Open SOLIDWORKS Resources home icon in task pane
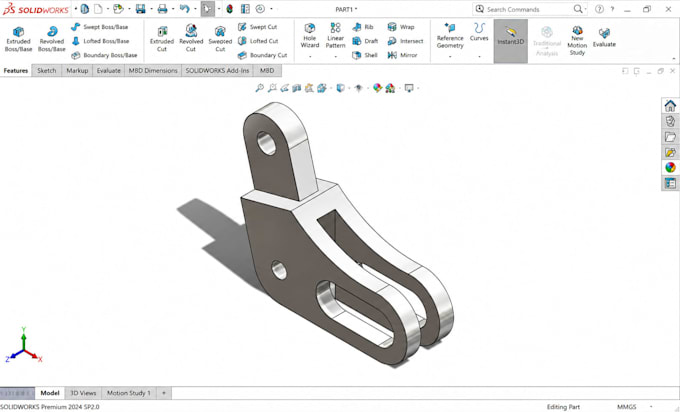Viewport: 680px width, 412px height. [670, 105]
